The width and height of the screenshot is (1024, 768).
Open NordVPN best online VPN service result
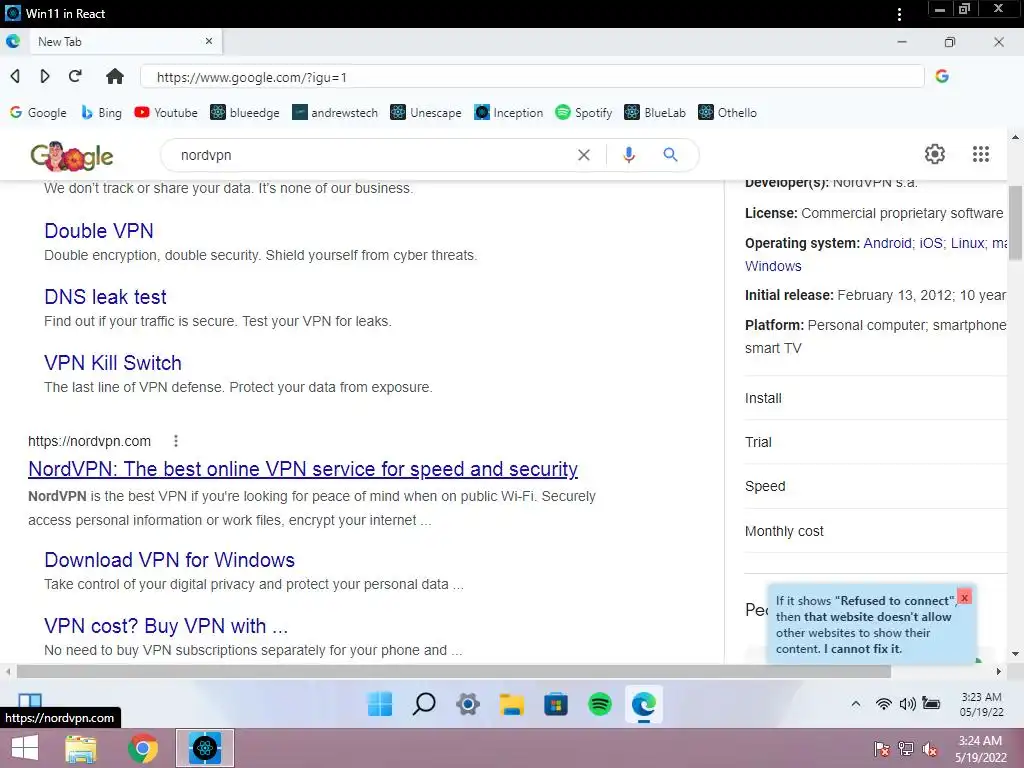pyautogui.click(x=303, y=469)
